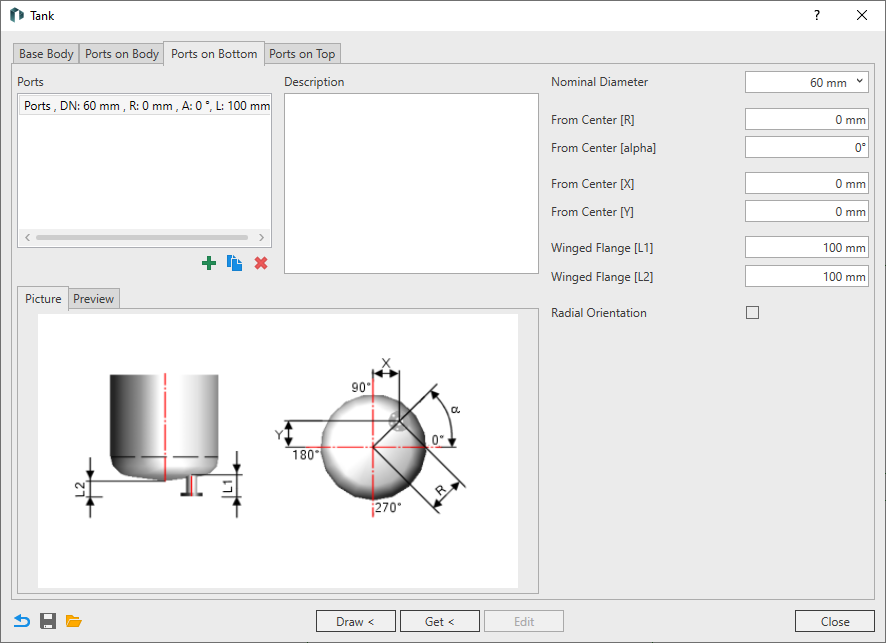This screenshot has width=886, height=643.
Task: Switch to the Preview tab
Action: tap(94, 298)
